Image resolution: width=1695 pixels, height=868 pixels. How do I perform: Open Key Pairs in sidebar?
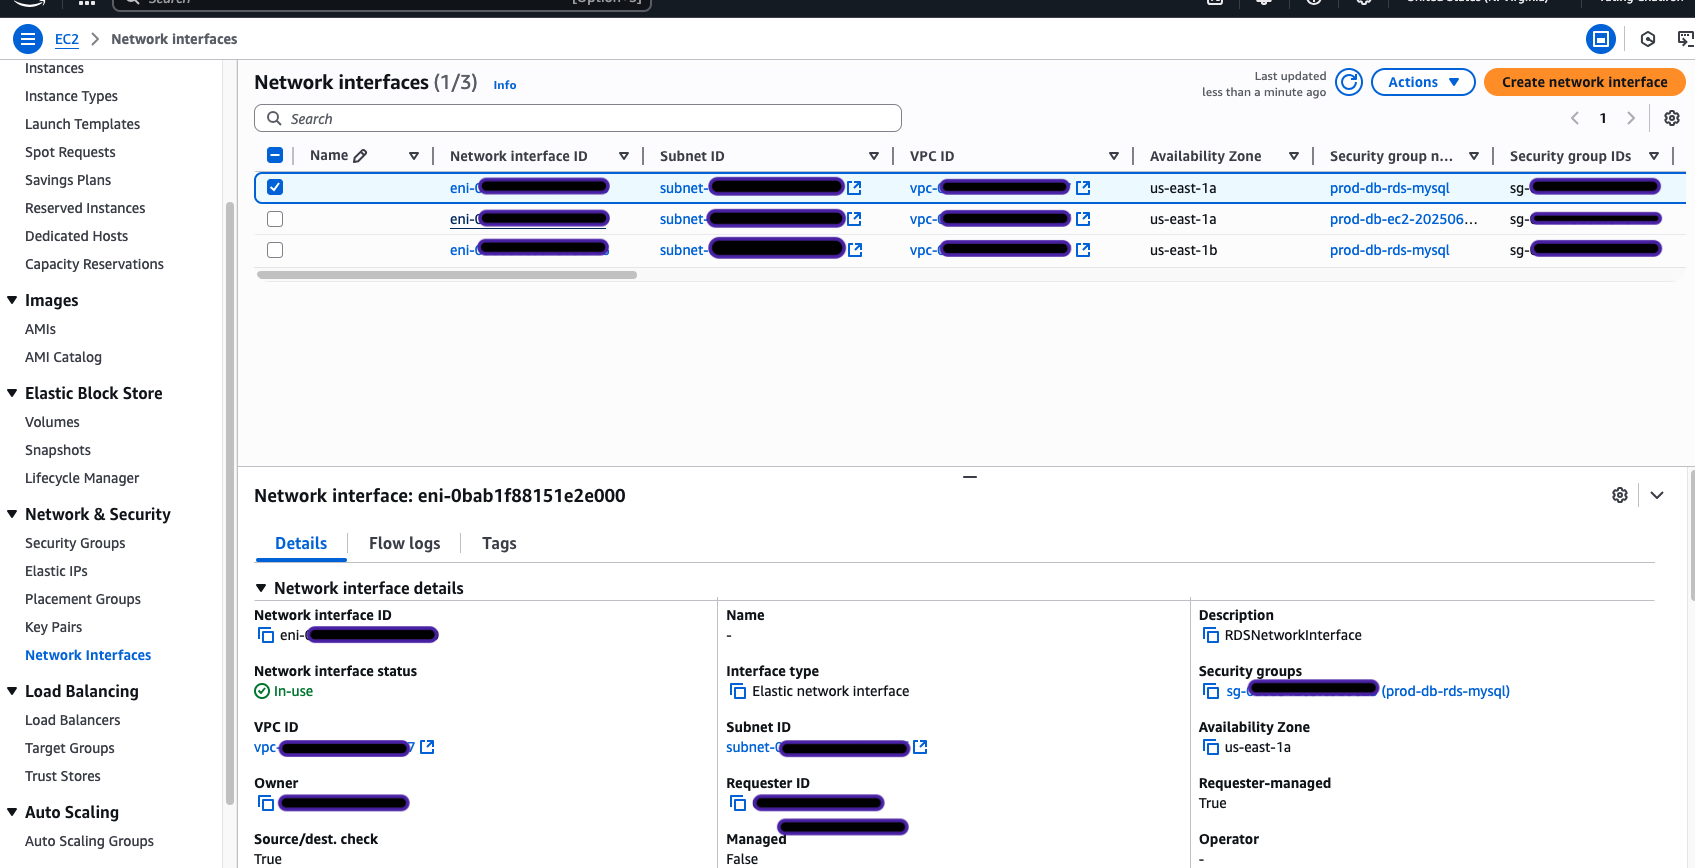pos(54,627)
